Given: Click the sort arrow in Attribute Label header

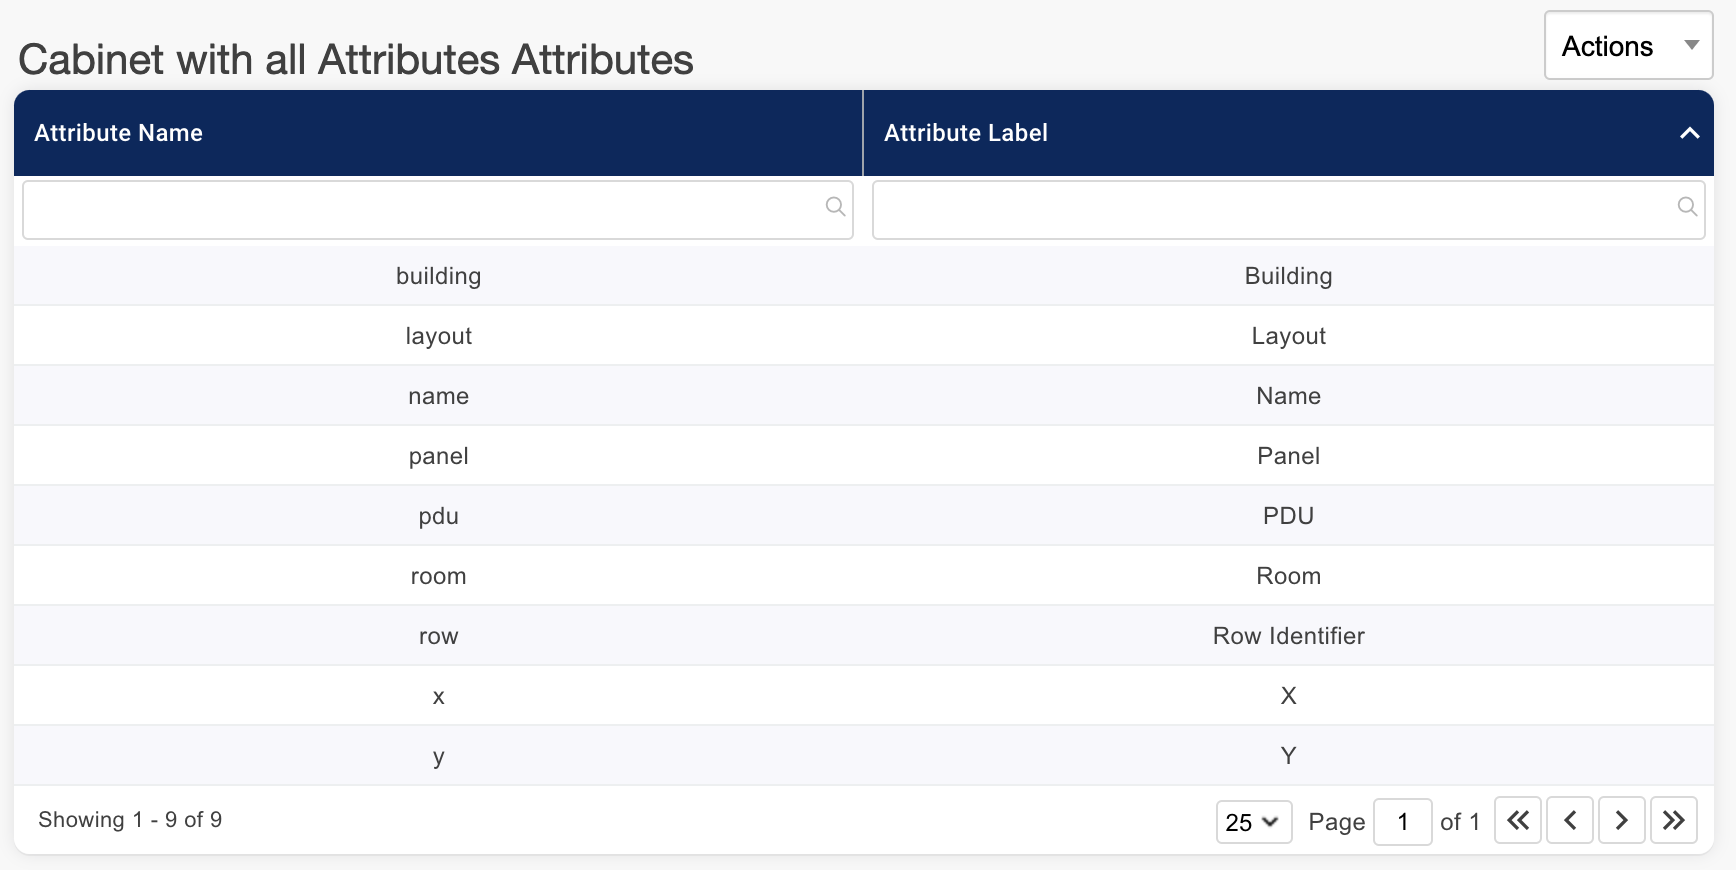Looking at the screenshot, I should click(x=1689, y=133).
